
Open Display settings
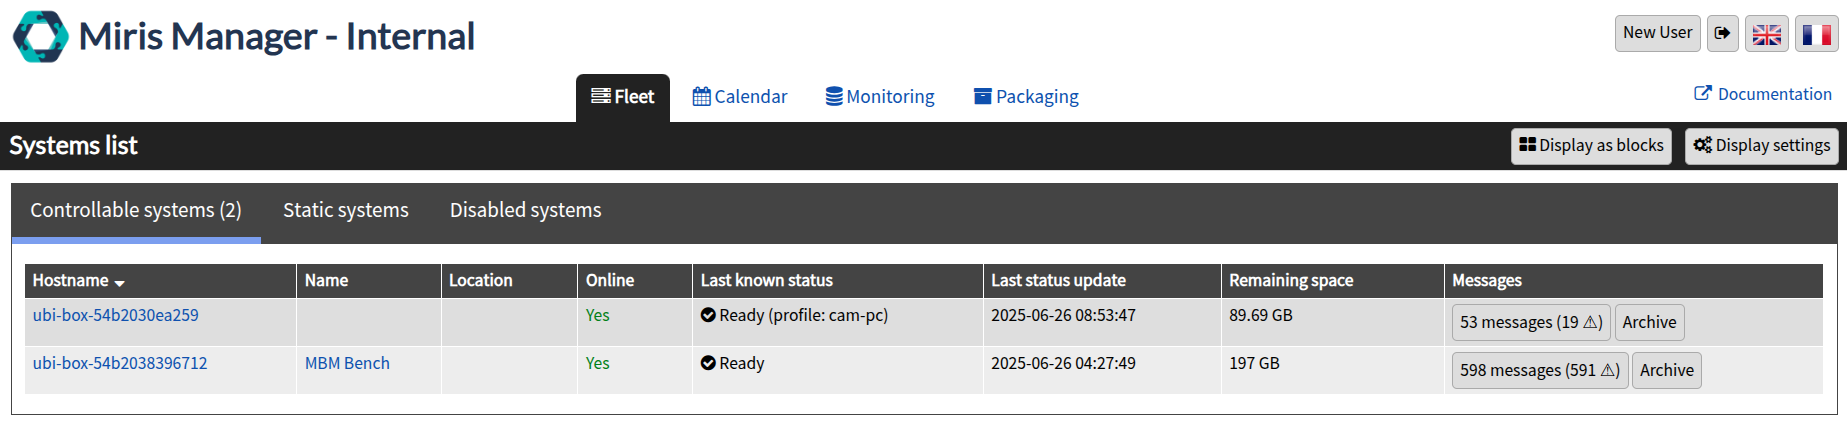pyautogui.click(x=1761, y=146)
